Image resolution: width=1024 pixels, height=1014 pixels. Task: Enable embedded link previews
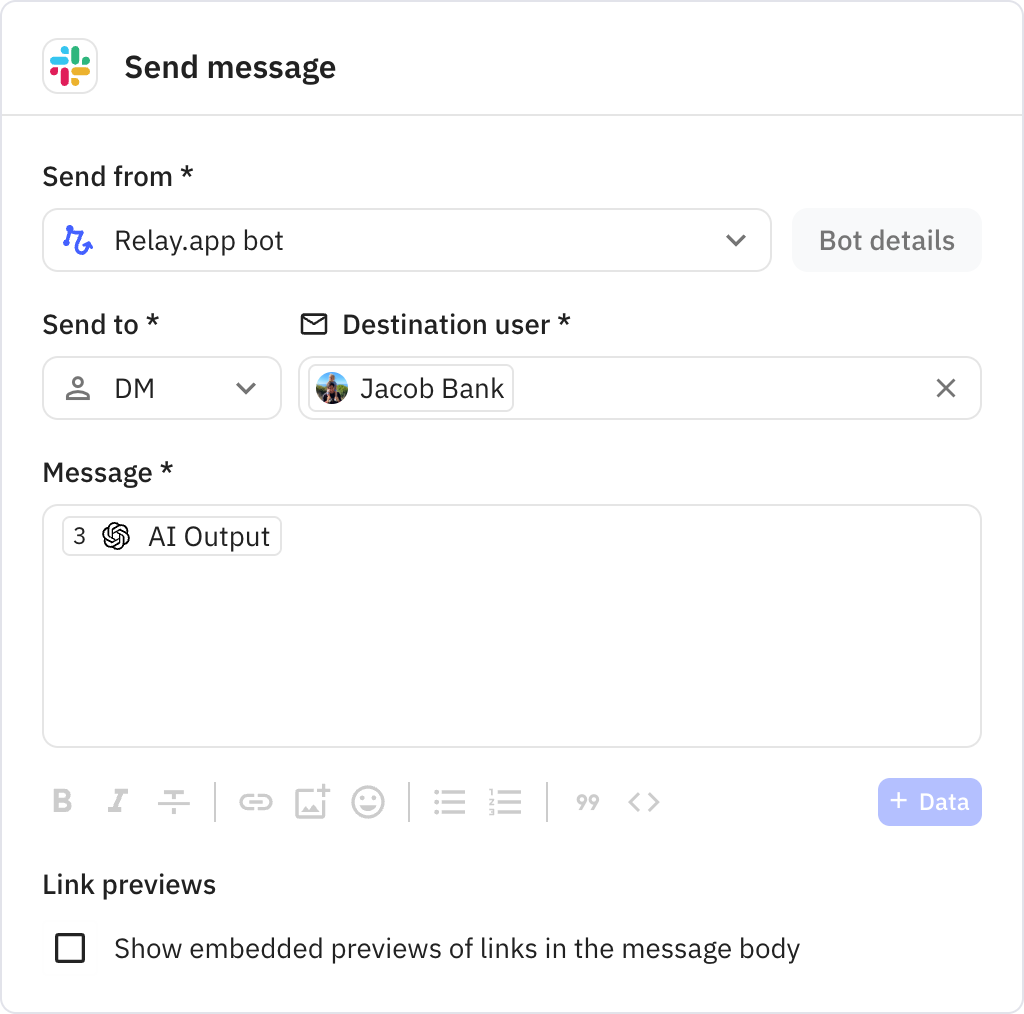(69, 948)
